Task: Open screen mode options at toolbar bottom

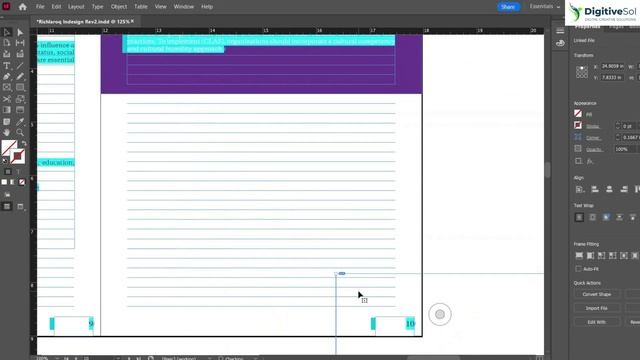Action: click(20, 207)
